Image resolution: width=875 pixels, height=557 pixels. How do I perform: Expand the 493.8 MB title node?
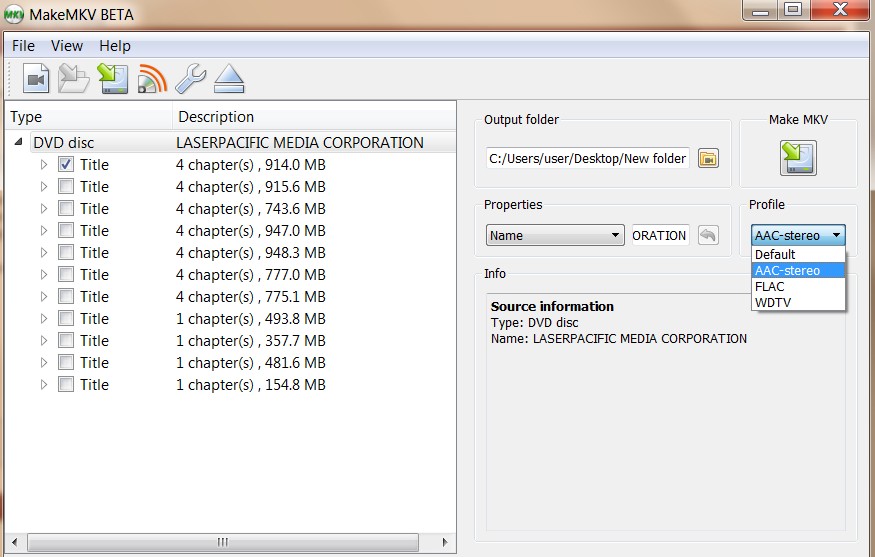44,319
